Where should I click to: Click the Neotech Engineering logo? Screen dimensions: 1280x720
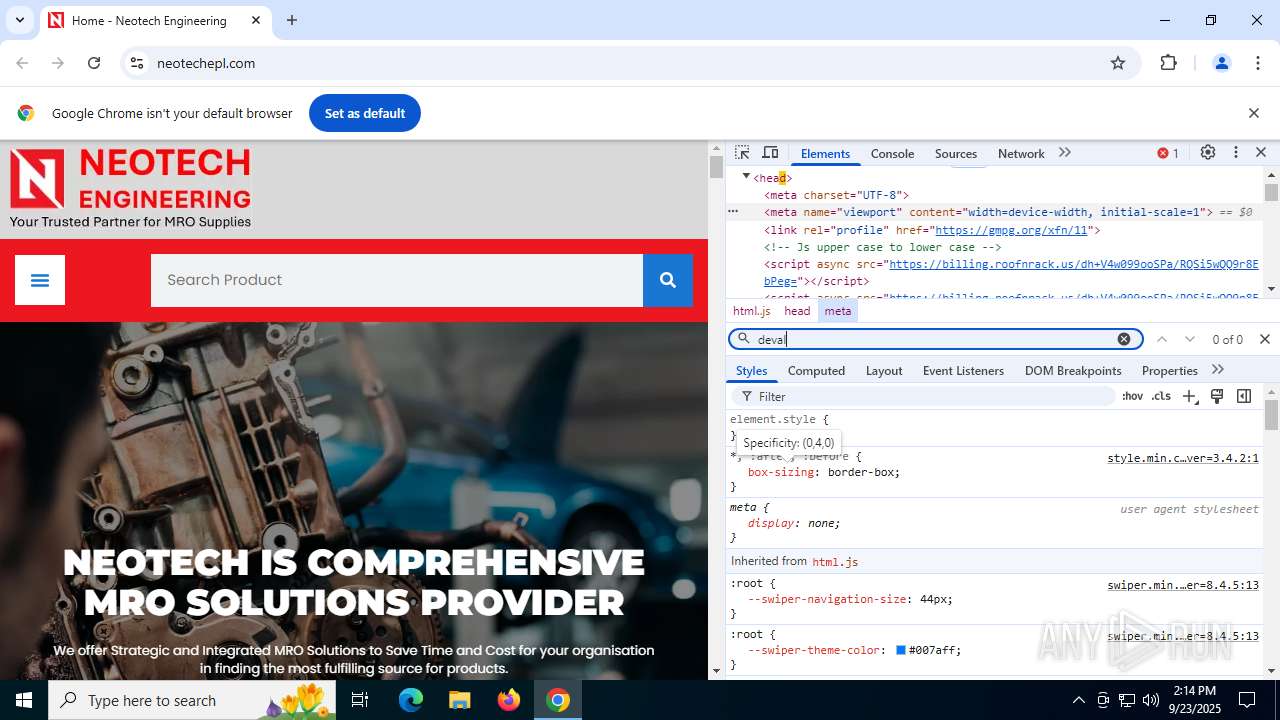tap(130, 189)
